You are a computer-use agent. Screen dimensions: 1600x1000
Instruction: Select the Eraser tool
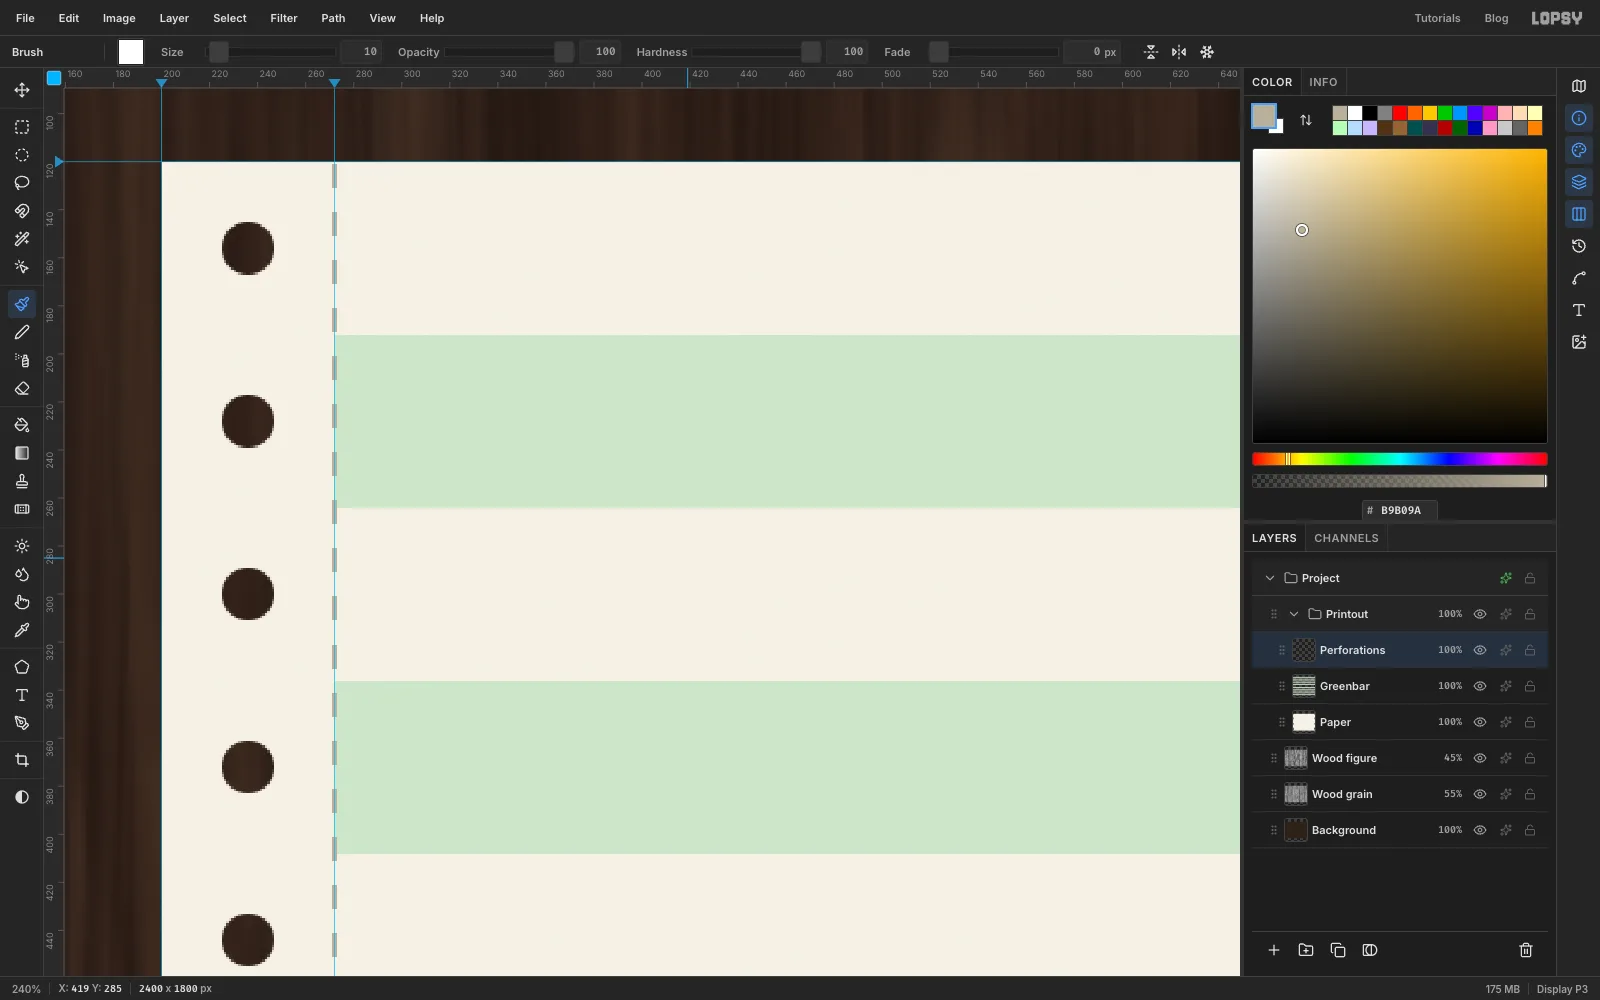point(22,388)
